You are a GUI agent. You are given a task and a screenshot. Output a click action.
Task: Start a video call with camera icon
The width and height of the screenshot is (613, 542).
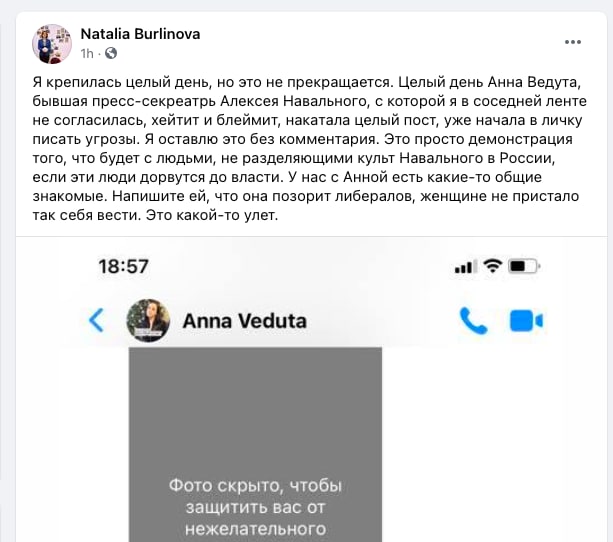(x=526, y=321)
